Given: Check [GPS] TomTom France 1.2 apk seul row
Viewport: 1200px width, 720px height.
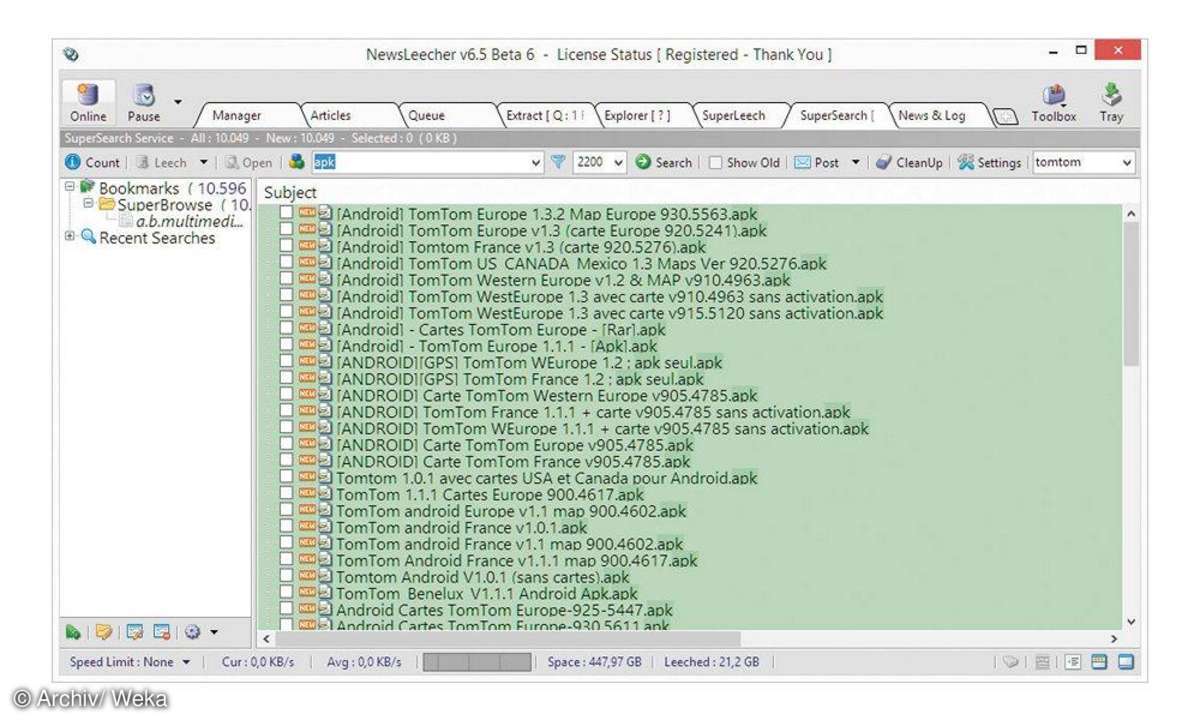Looking at the screenshot, I should (287, 379).
